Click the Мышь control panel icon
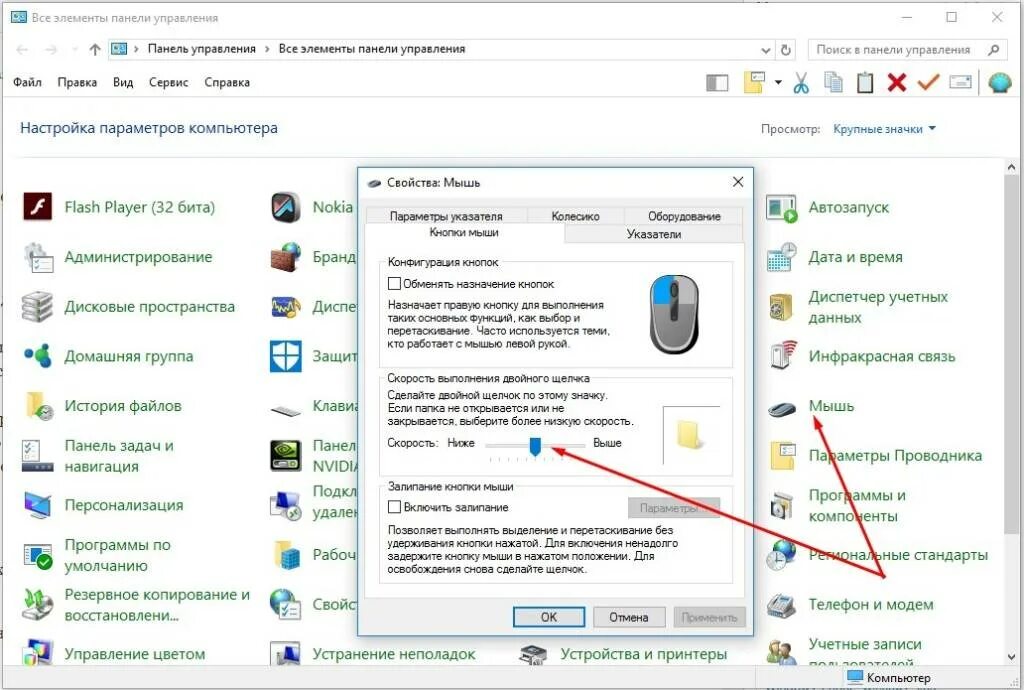The height and width of the screenshot is (690, 1024). [x=782, y=409]
